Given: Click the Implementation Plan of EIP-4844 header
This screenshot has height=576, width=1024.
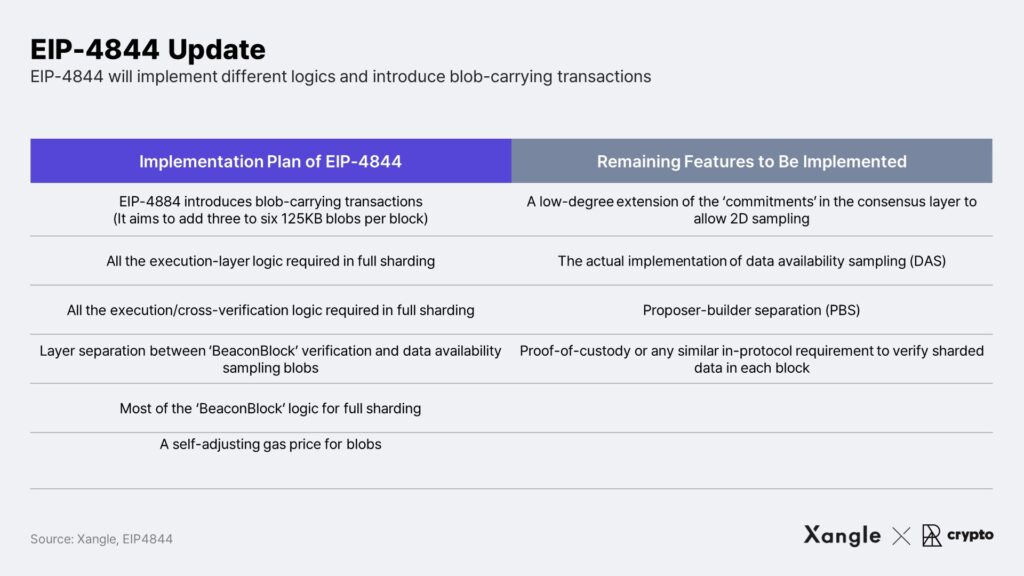Looking at the screenshot, I should click(x=270, y=161).
